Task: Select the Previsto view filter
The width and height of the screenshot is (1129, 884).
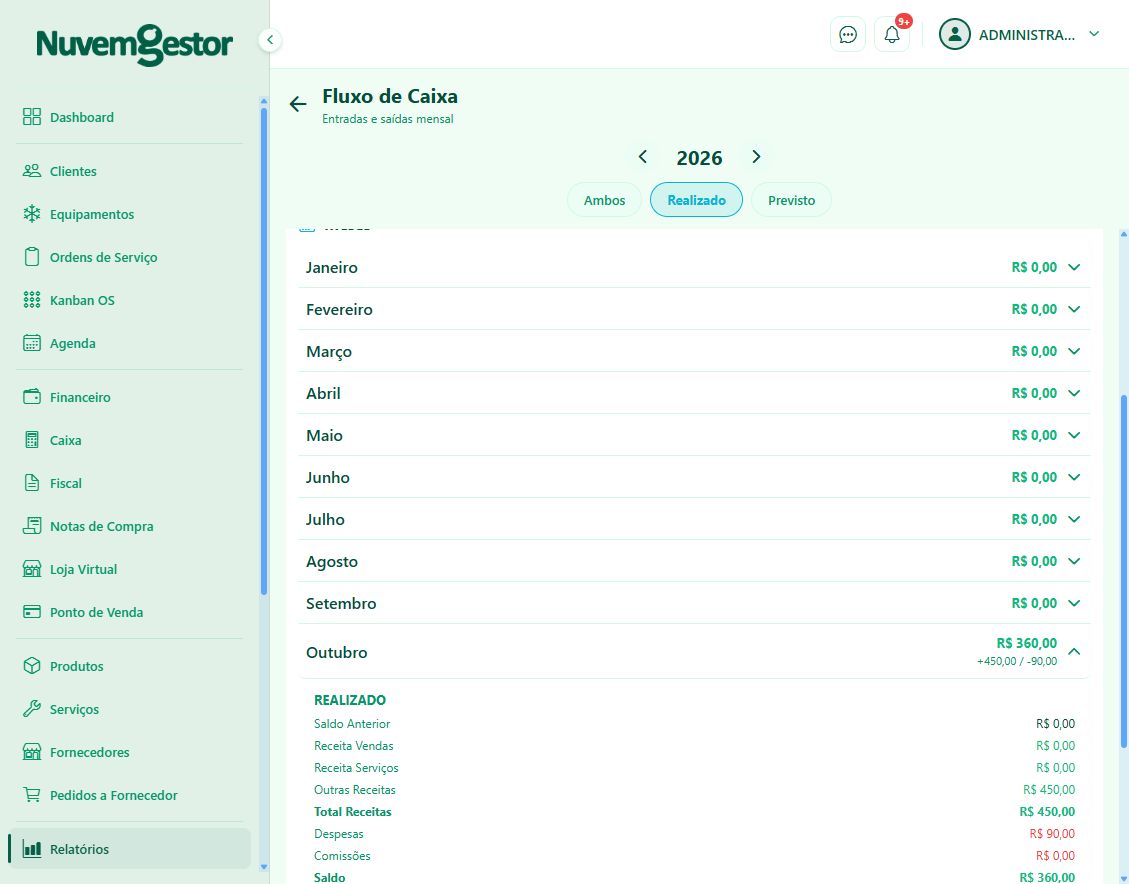Action: 791,200
